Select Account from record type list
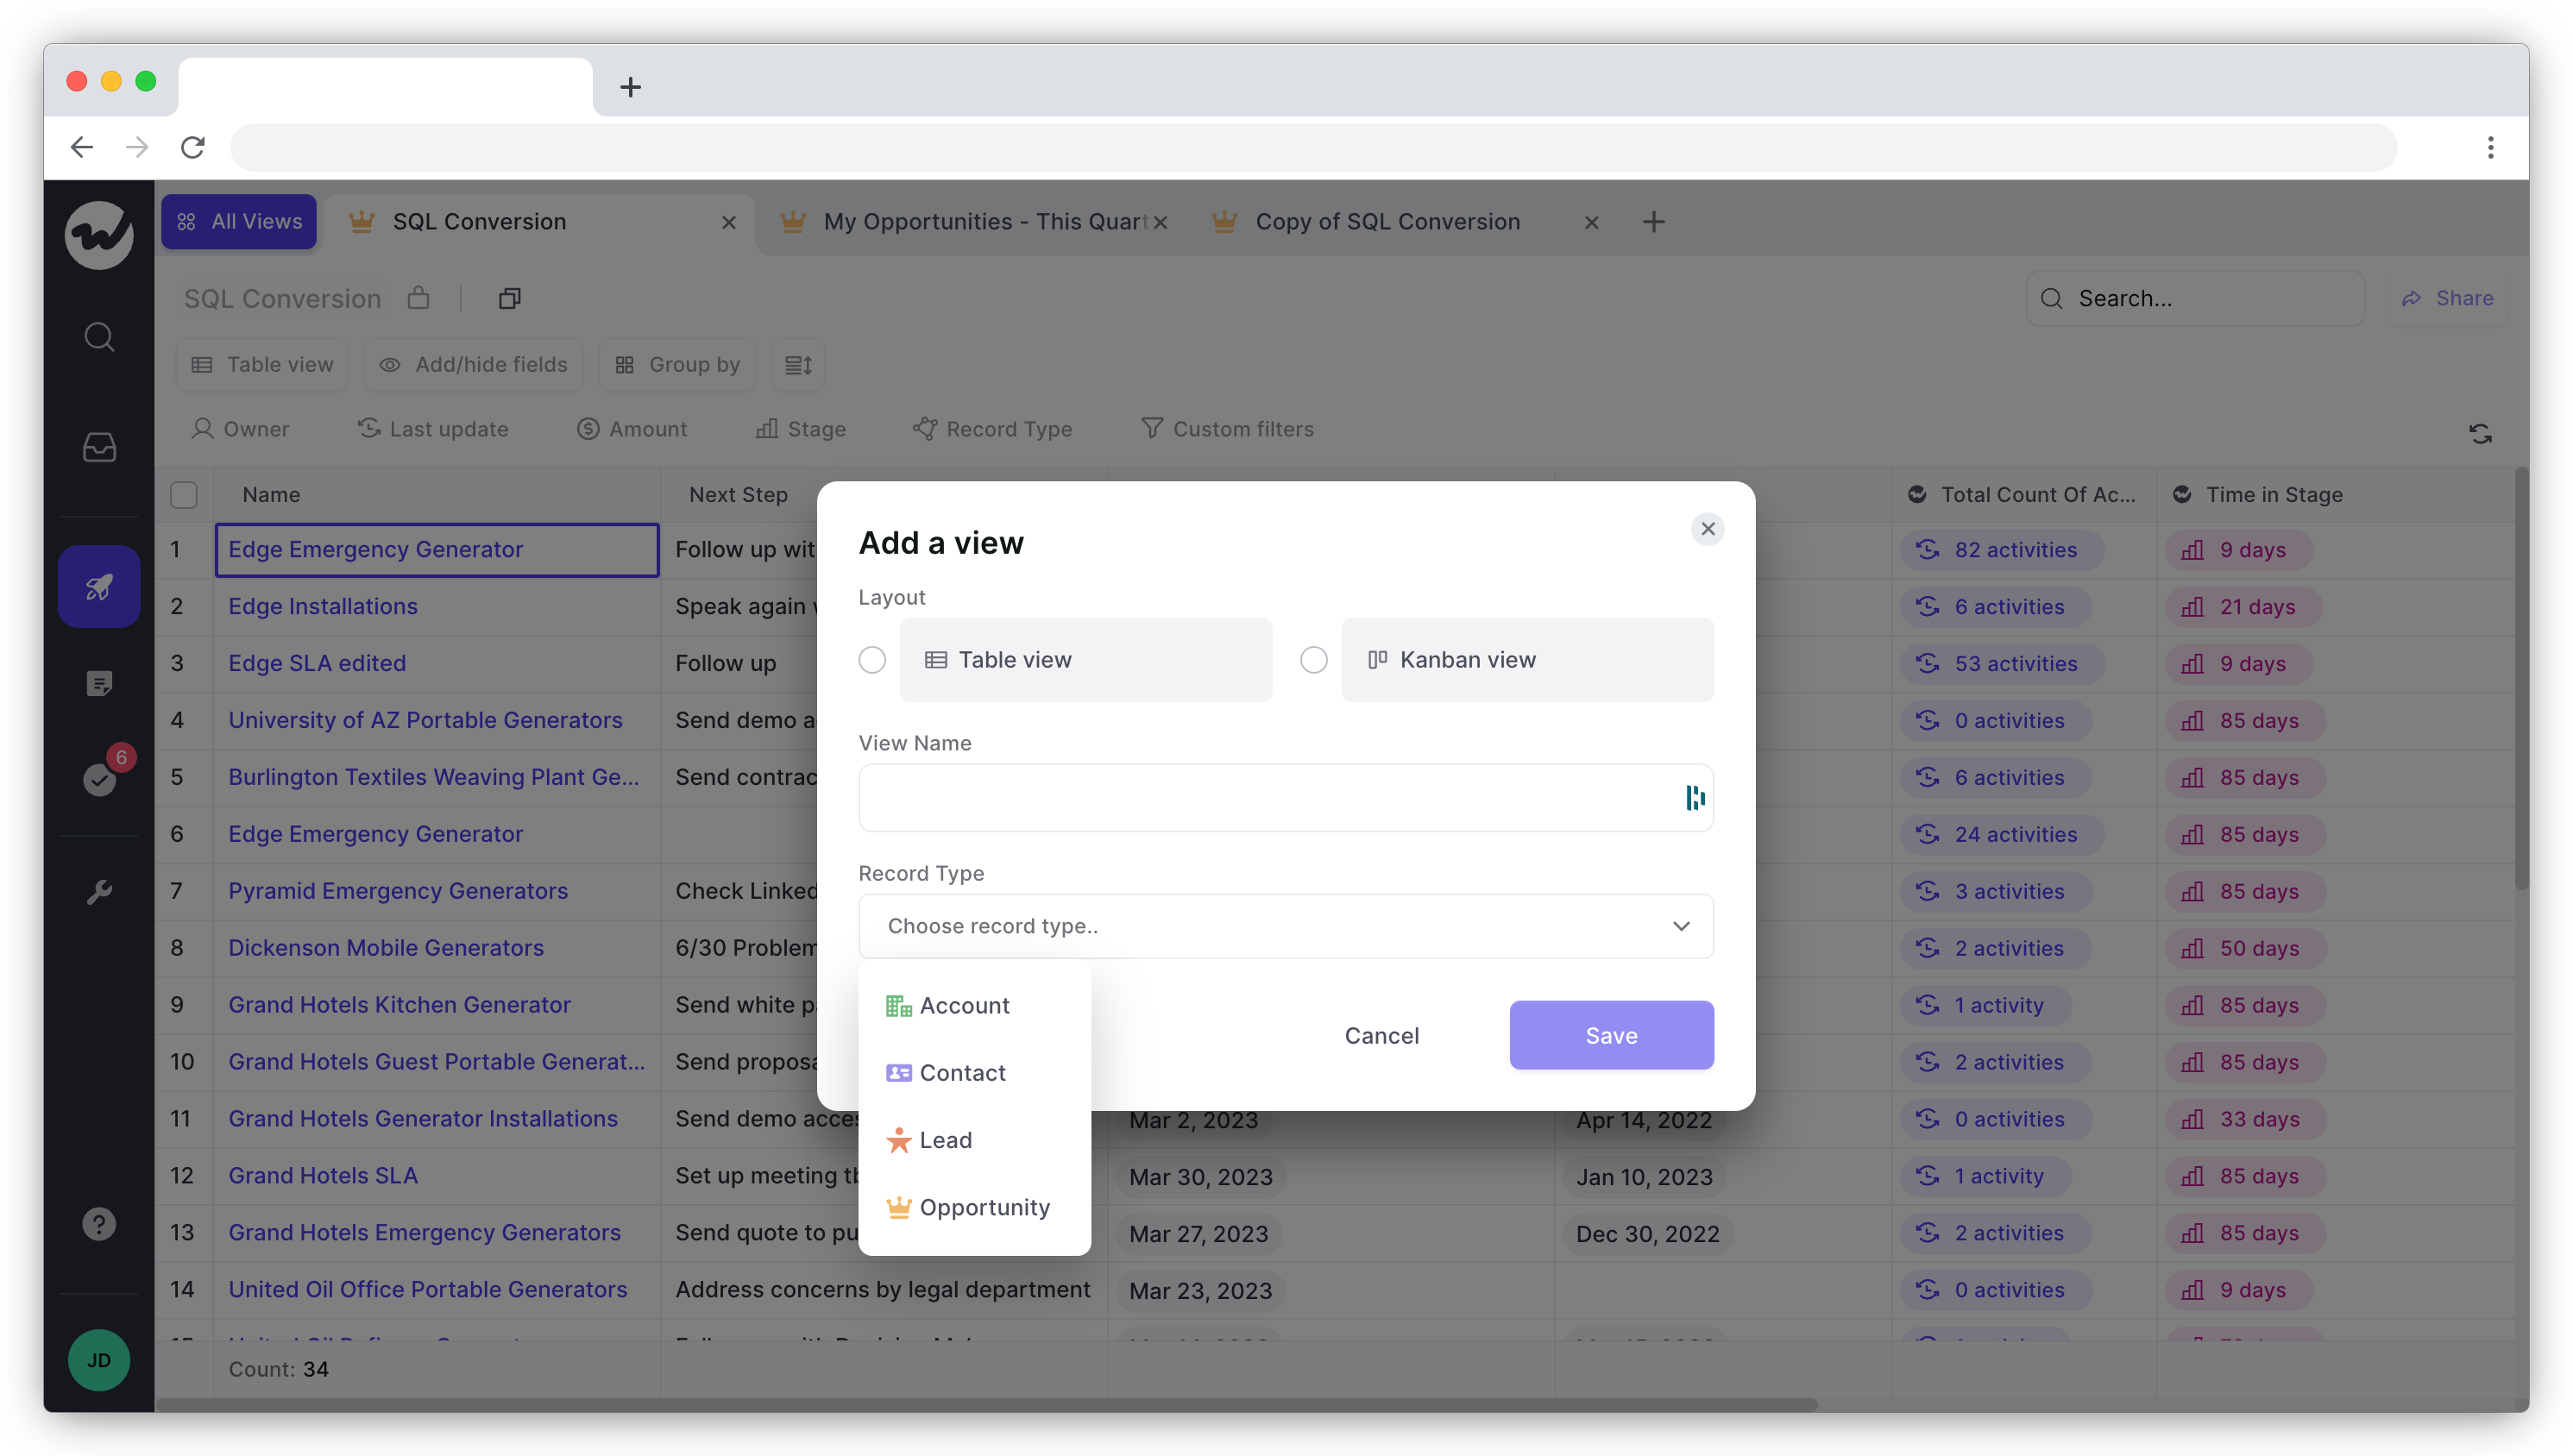Viewport: 2573px width, 1456px height. 963,1004
